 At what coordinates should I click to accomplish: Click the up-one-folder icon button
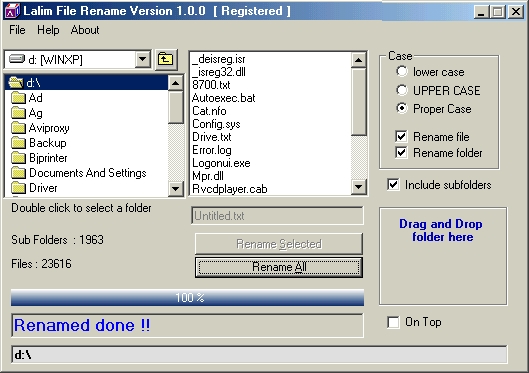pyautogui.click(x=166, y=60)
